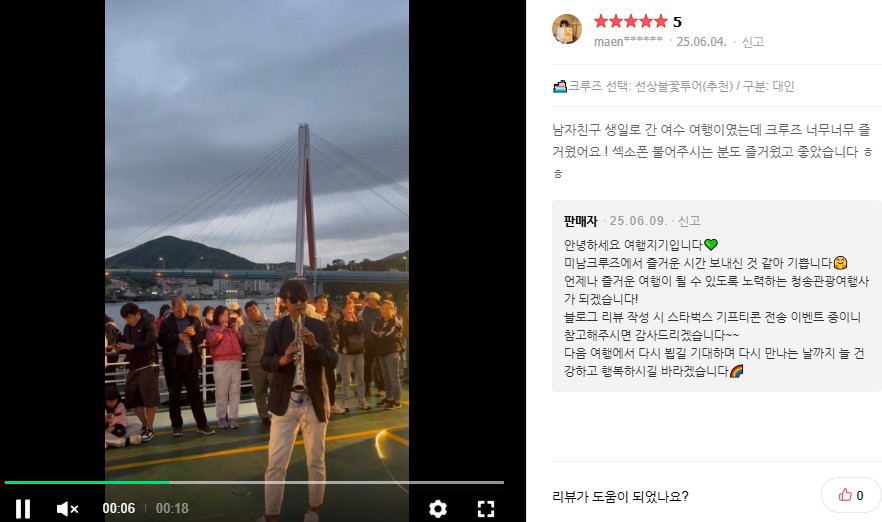882x522 pixels.
Task: Seek on the video progress bar
Action: pos(254,483)
